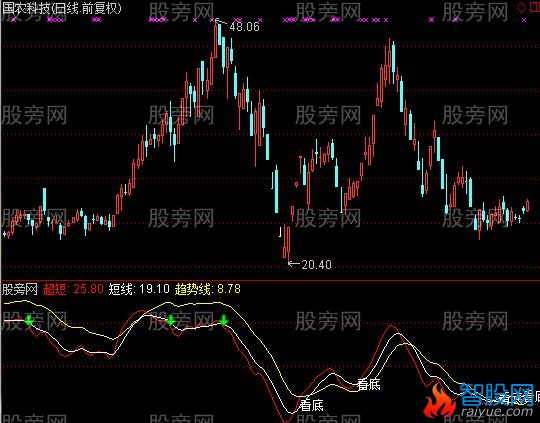Click the rightmost magenta cross marker at top

pyautogui.click(x=524, y=20)
